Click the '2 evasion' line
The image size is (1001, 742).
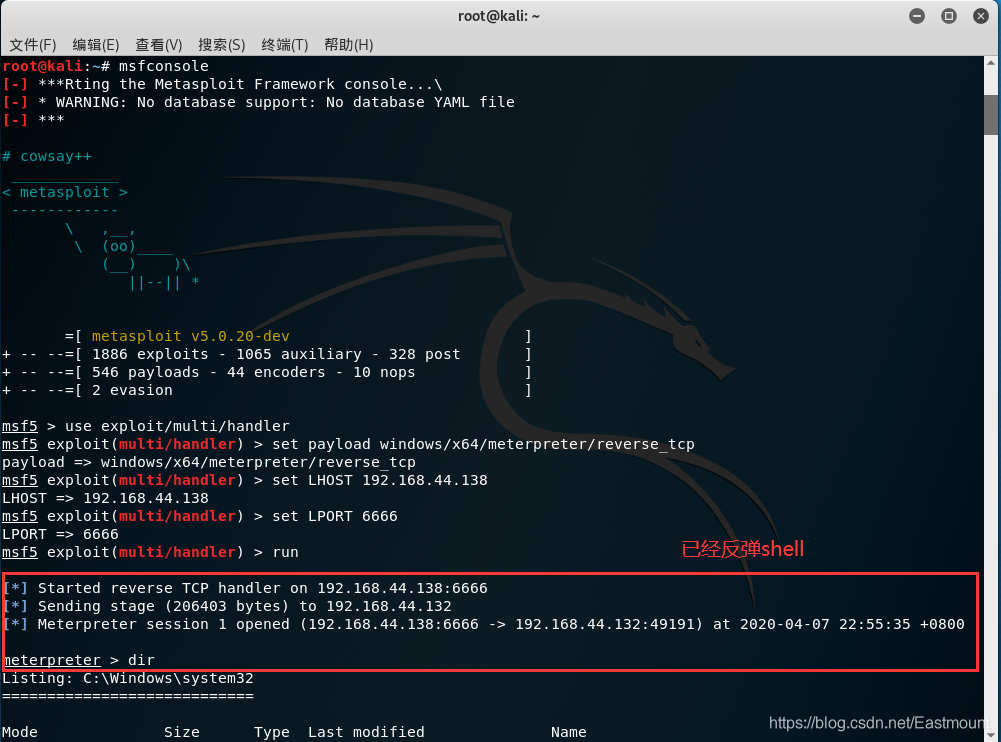(266, 390)
